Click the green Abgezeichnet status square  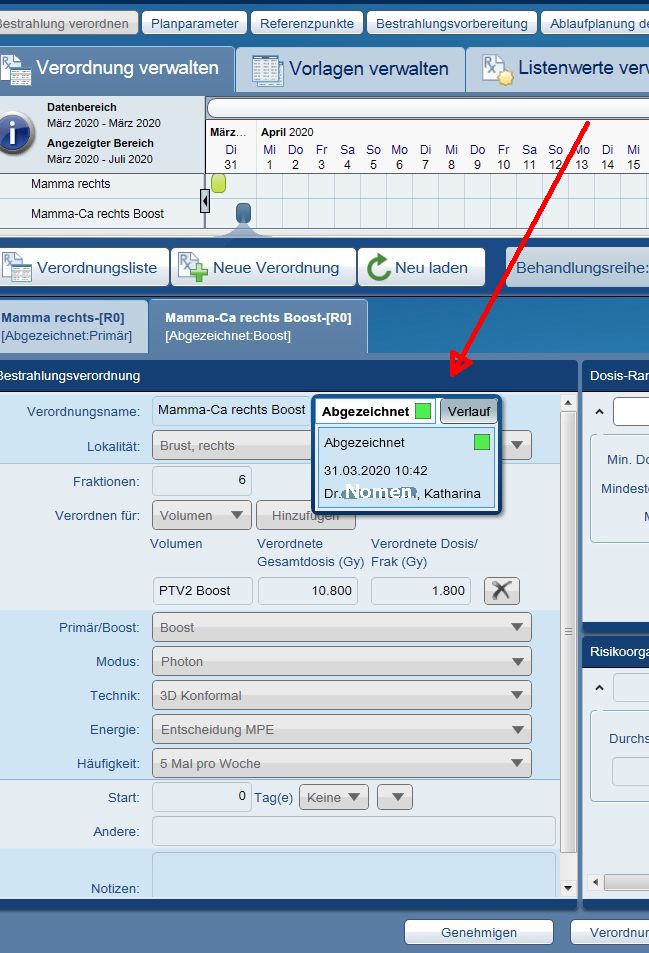pyautogui.click(x=423, y=411)
